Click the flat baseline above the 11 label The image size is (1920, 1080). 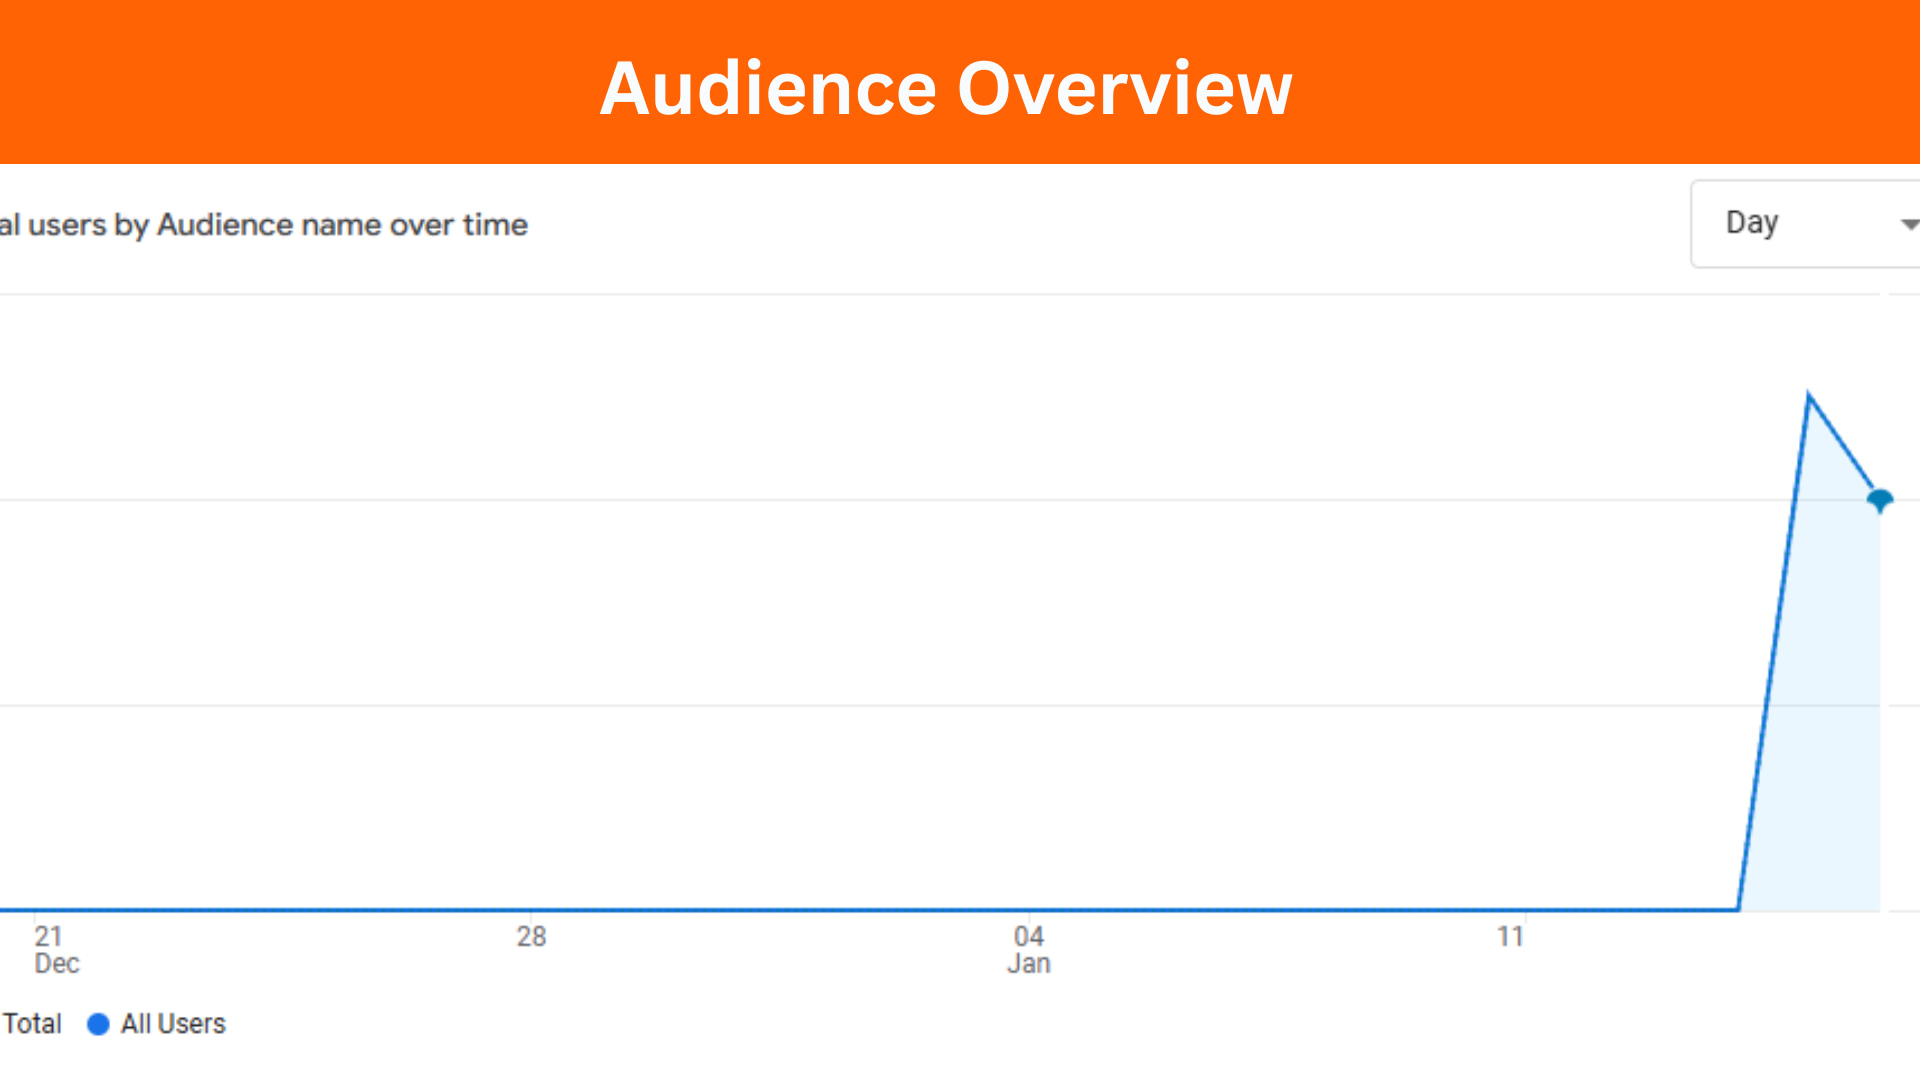(1510, 910)
